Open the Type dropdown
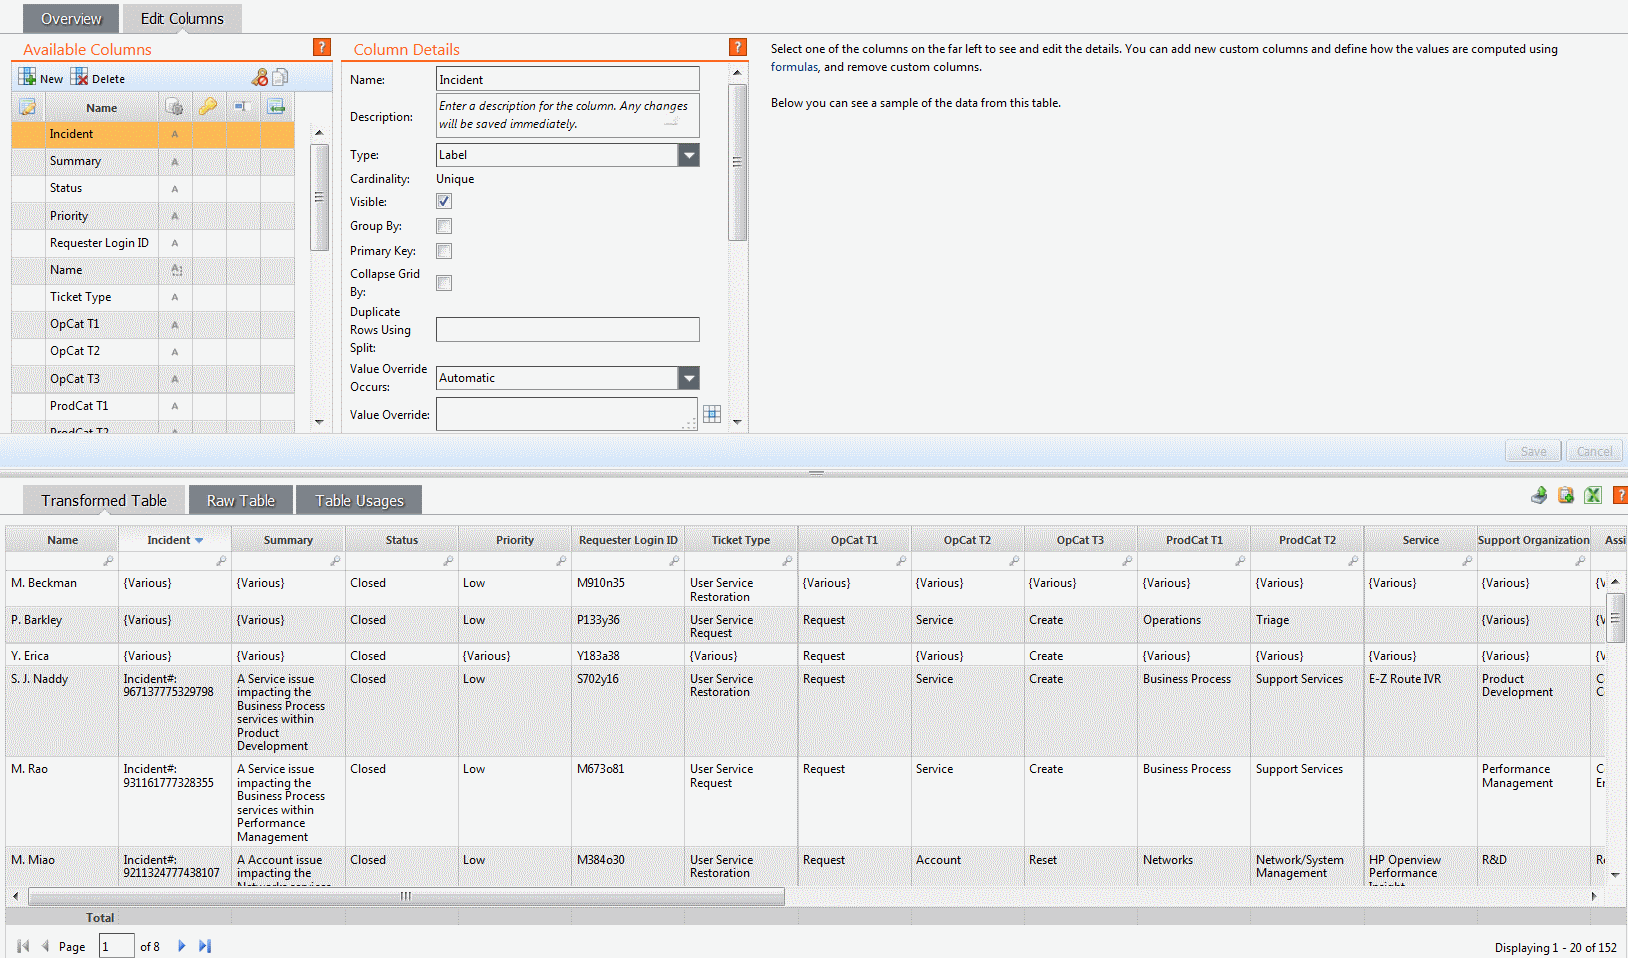This screenshot has height=958, width=1628. [689, 155]
